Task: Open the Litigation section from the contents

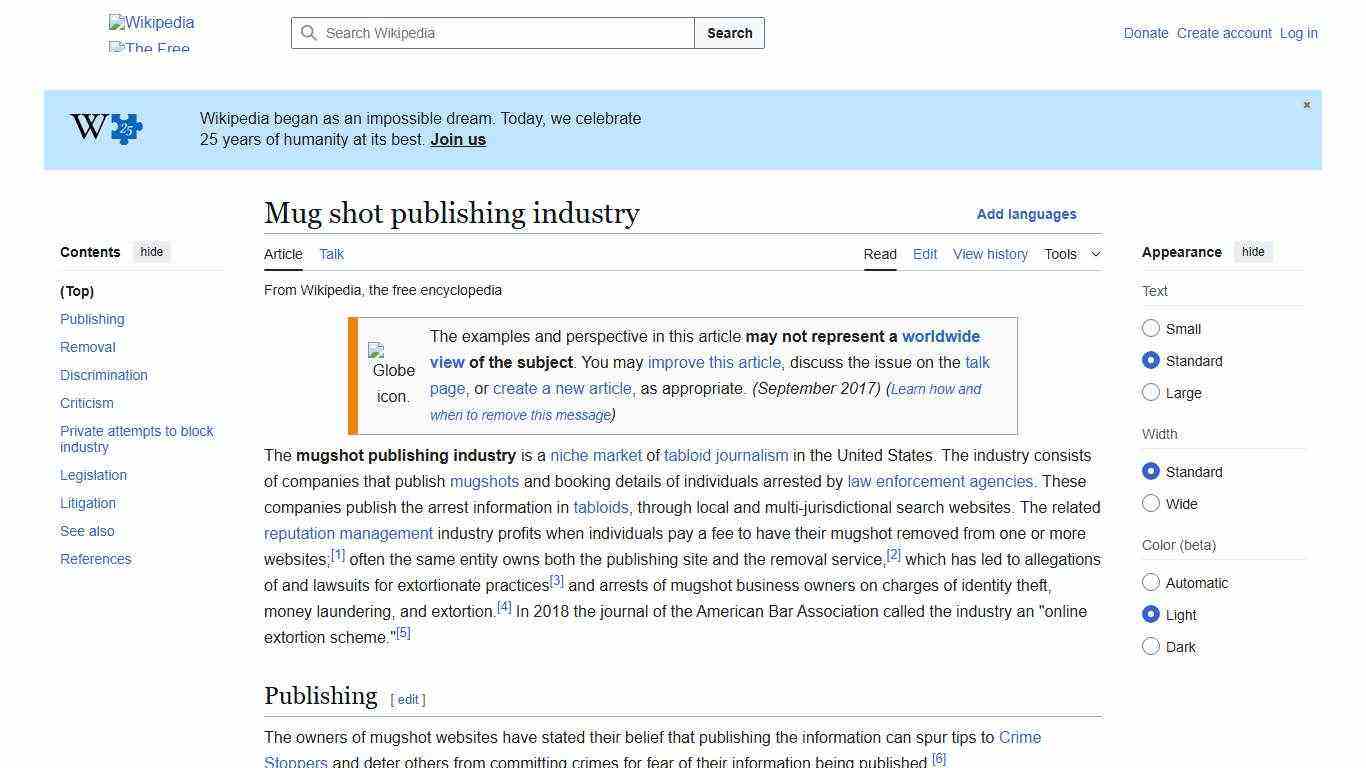Action: tap(87, 503)
